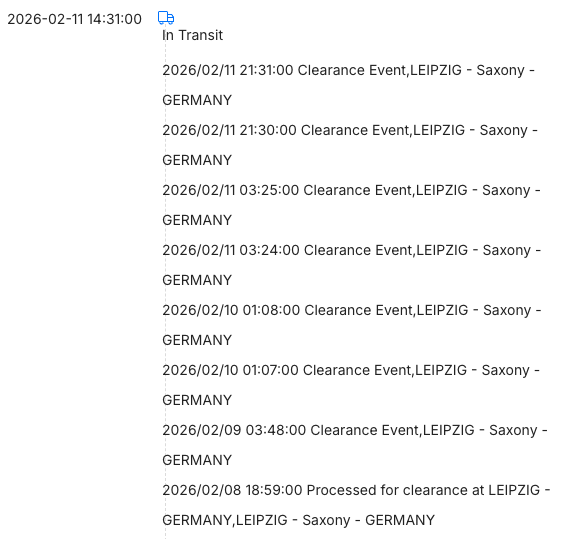Select the 2026/02/11 21:30:00 Clearance Event line

tap(350, 145)
